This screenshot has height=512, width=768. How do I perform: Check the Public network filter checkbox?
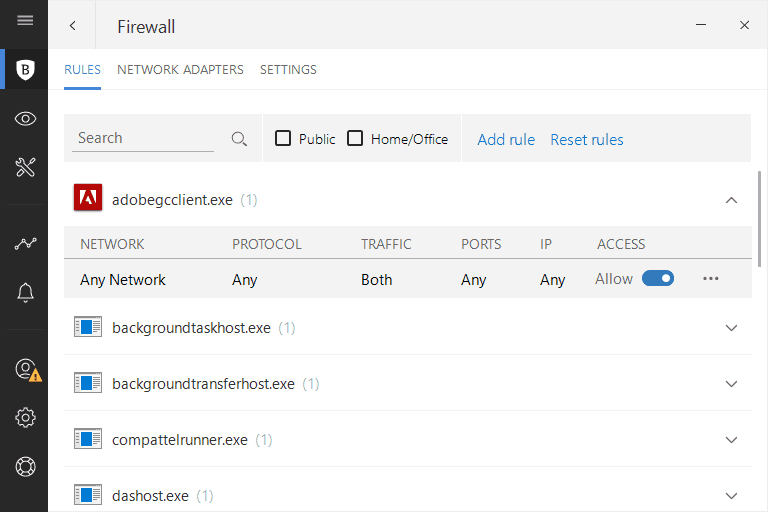pos(283,138)
